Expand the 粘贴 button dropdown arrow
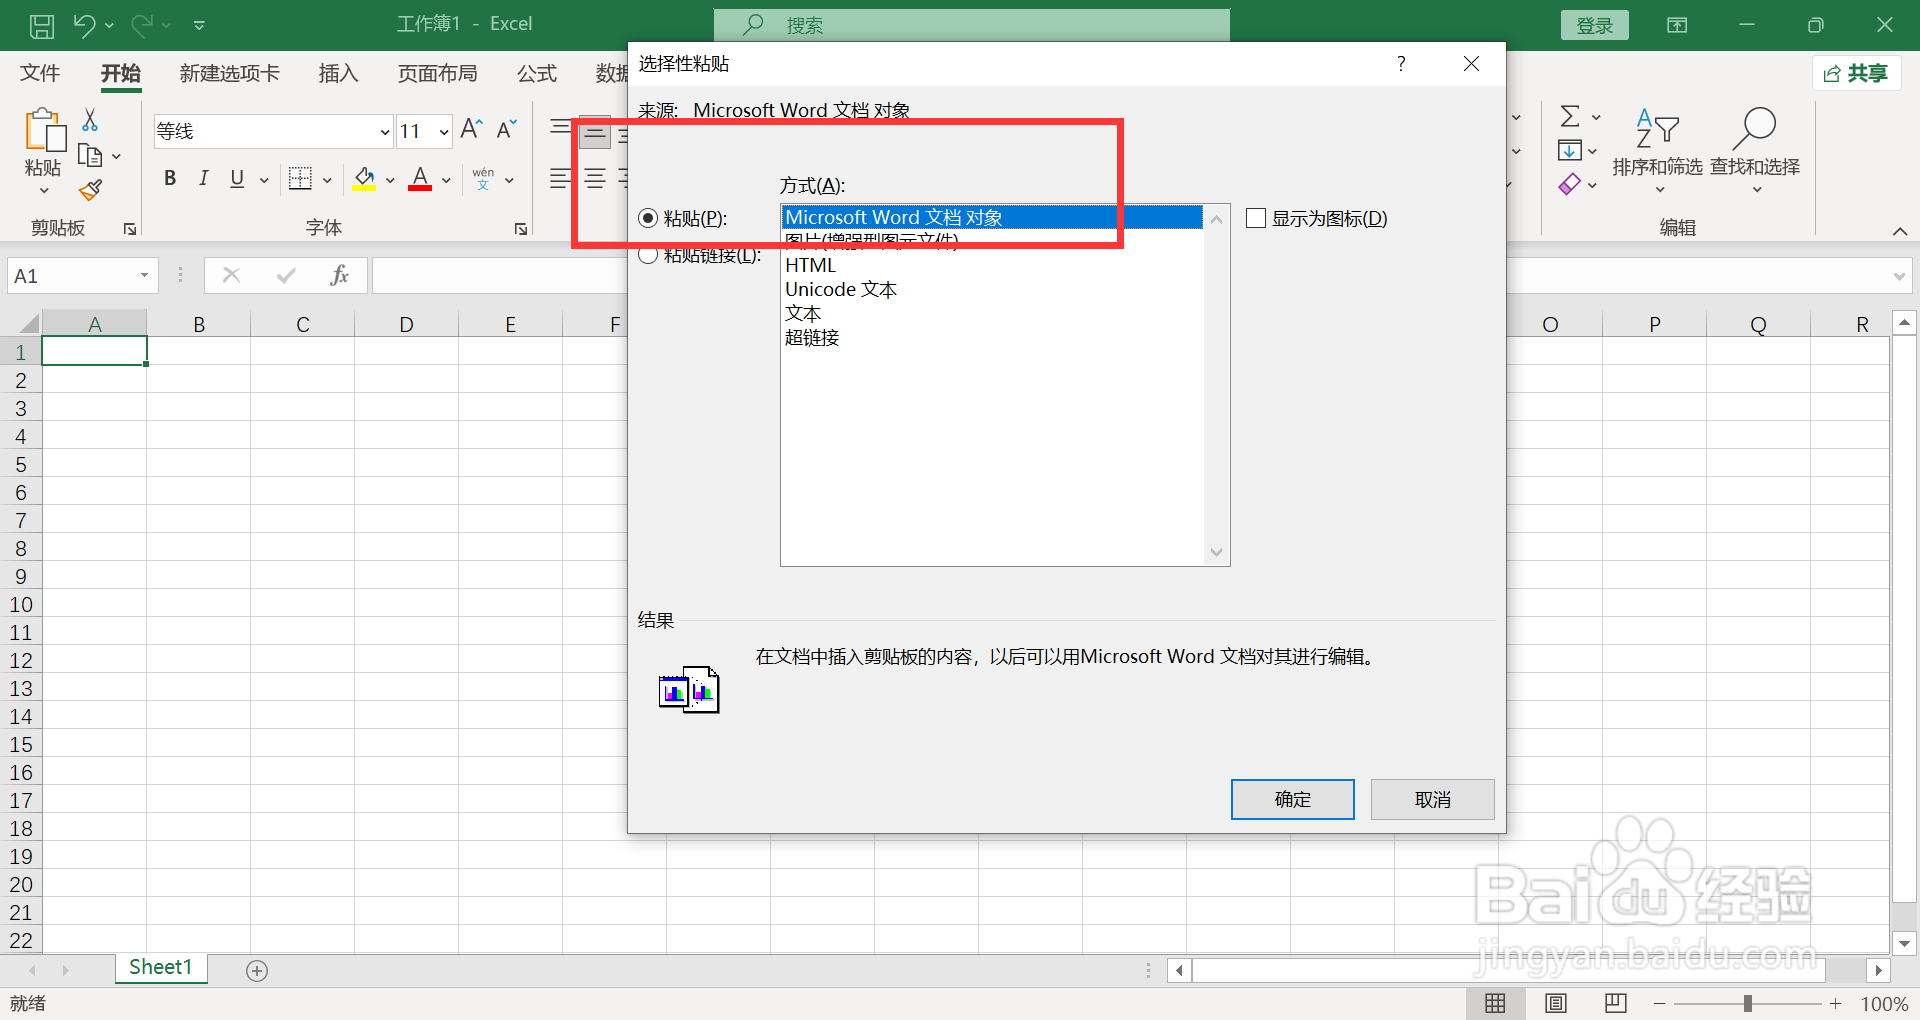Viewport: 1920px width, 1020px height. tap(44, 191)
